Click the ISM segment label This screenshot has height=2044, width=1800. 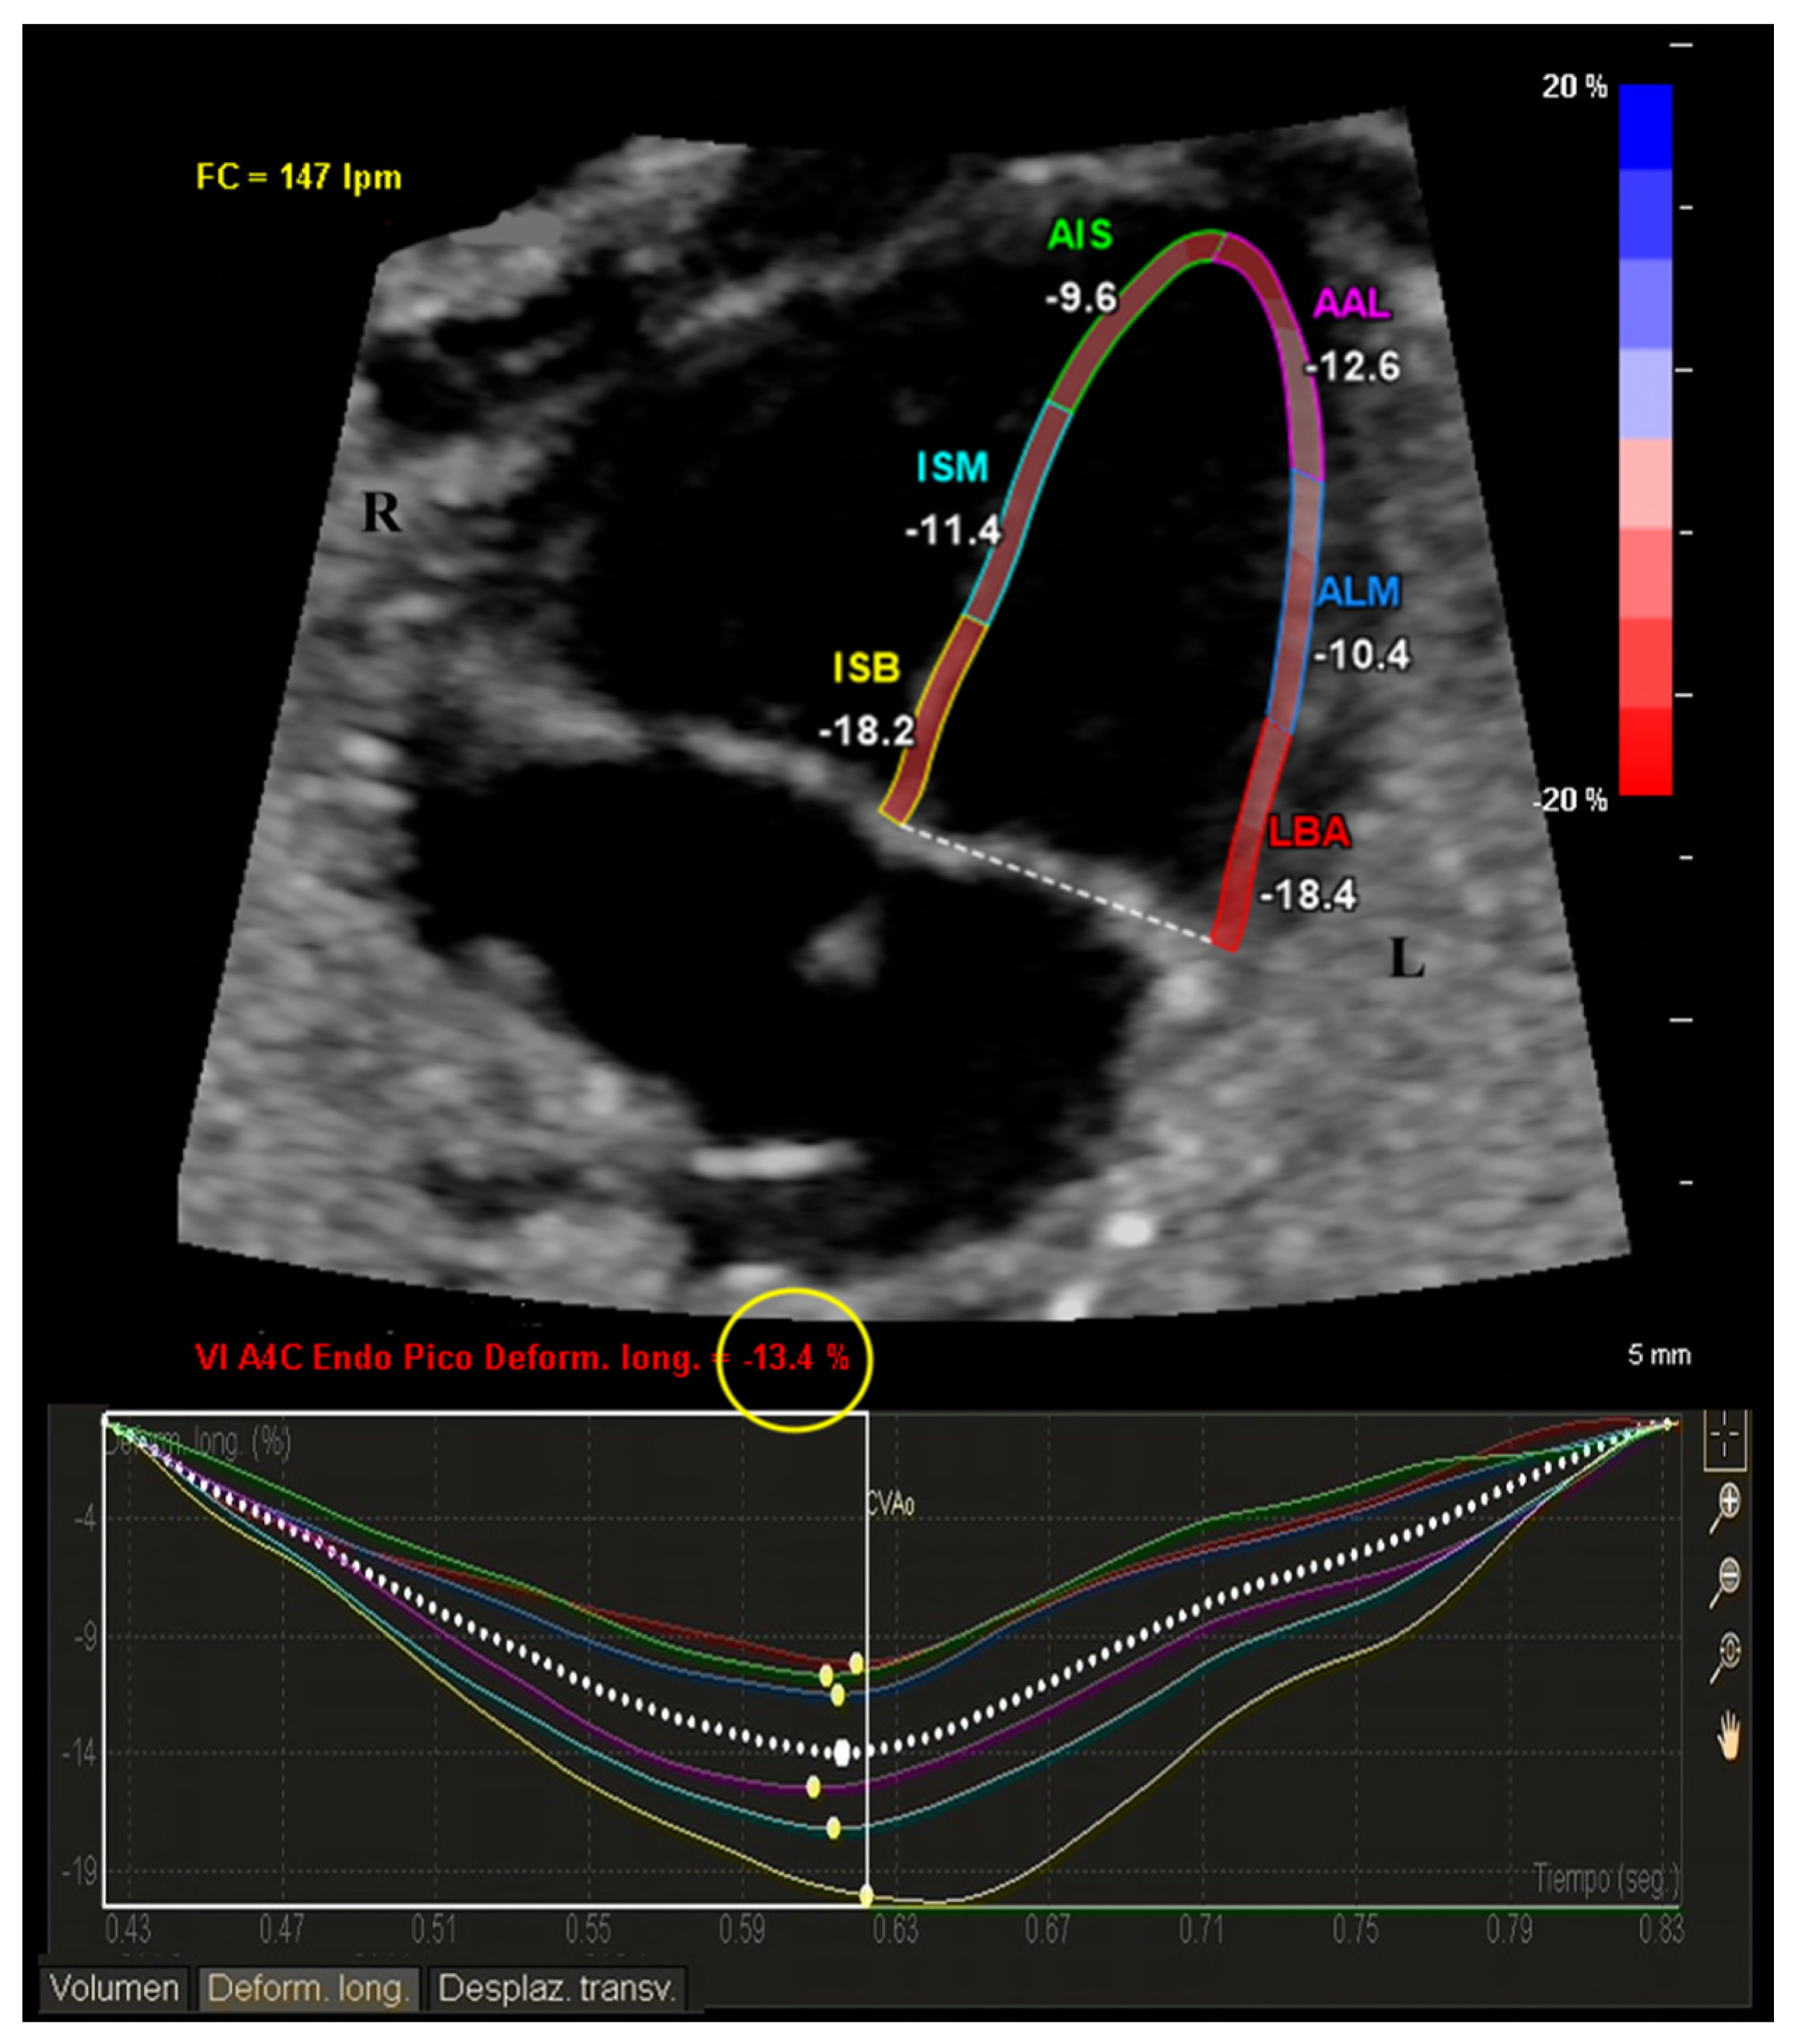(x=952, y=467)
